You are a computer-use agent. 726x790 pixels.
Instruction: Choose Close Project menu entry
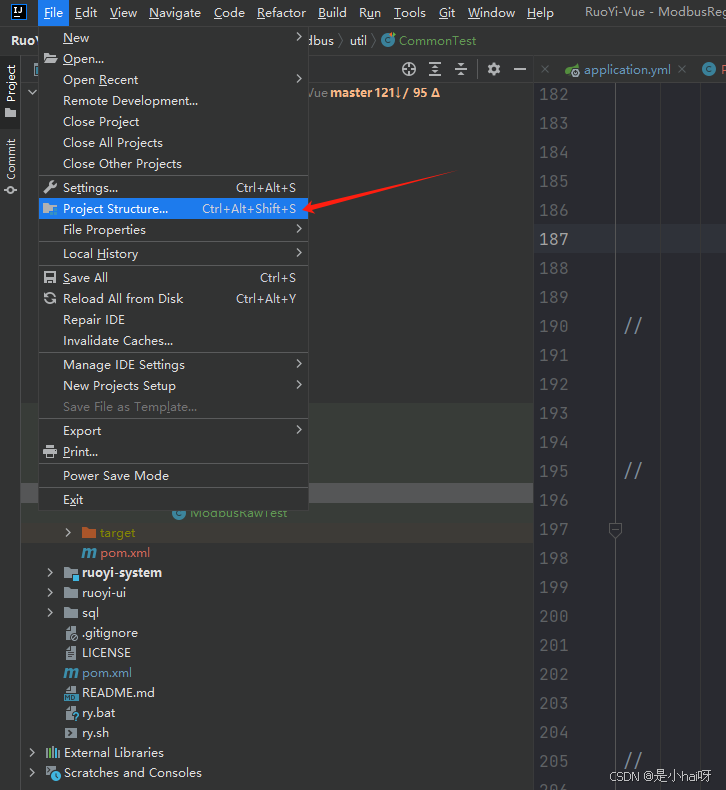pos(173,121)
